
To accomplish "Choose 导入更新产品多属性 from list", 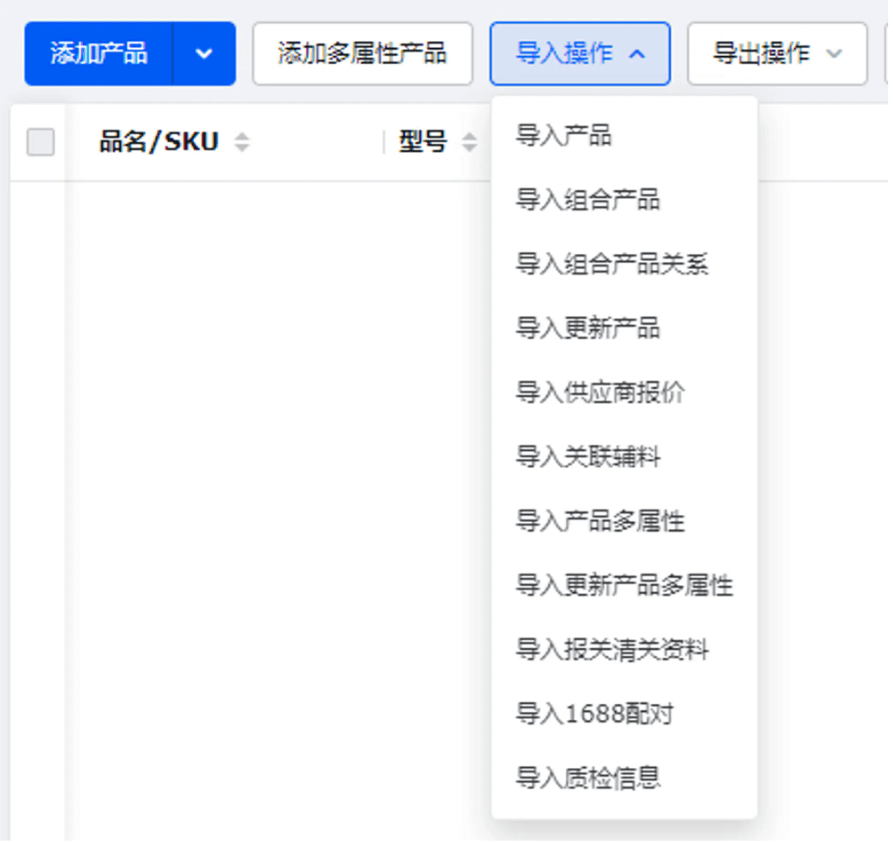I will 624,585.
